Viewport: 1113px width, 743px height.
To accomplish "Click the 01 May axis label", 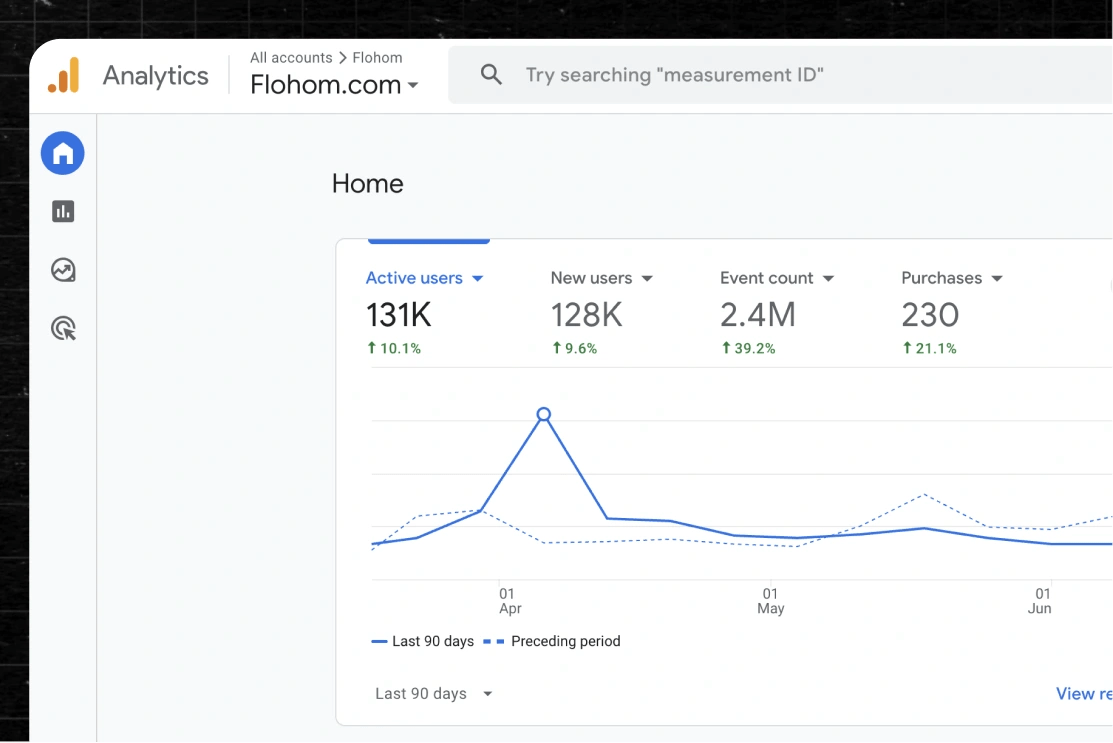I will coord(771,600).
